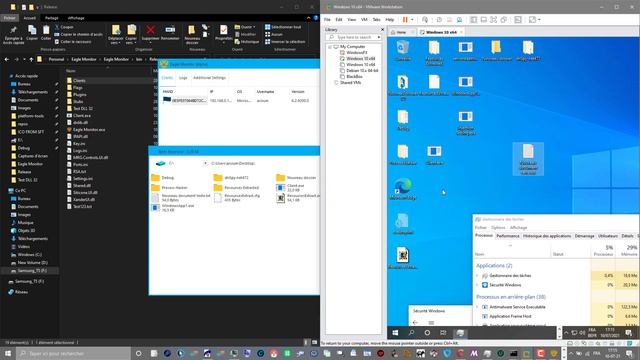
Task: Click Corbeille icon on VM desktop
Action: pos(402,51)
